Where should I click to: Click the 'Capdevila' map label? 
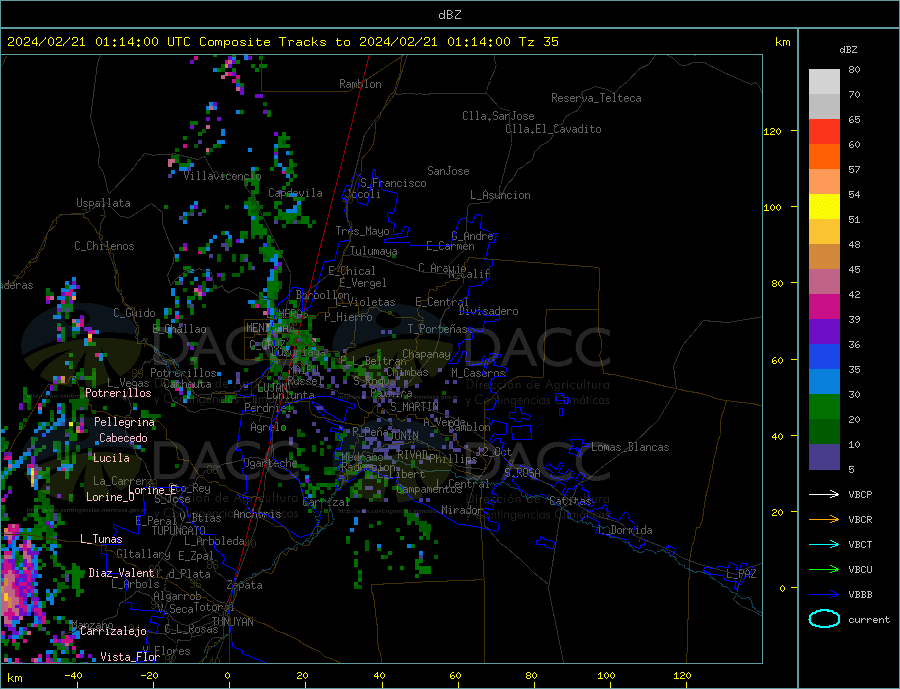(x=296, y=193)
